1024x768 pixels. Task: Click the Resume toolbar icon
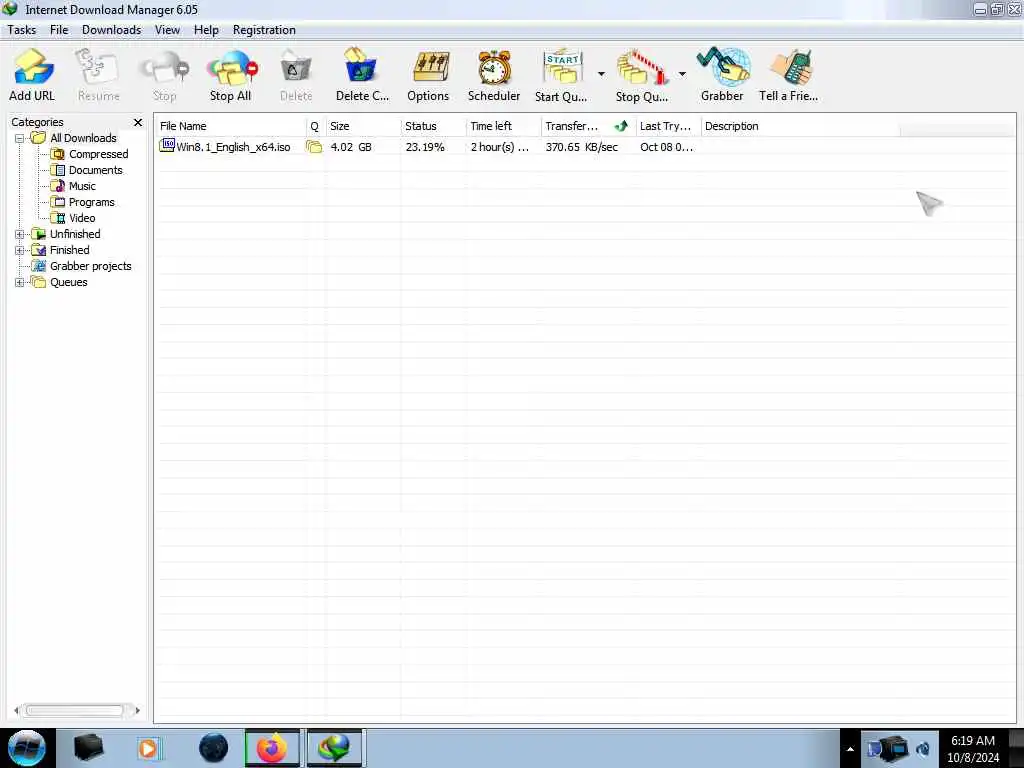click(98, 69)
